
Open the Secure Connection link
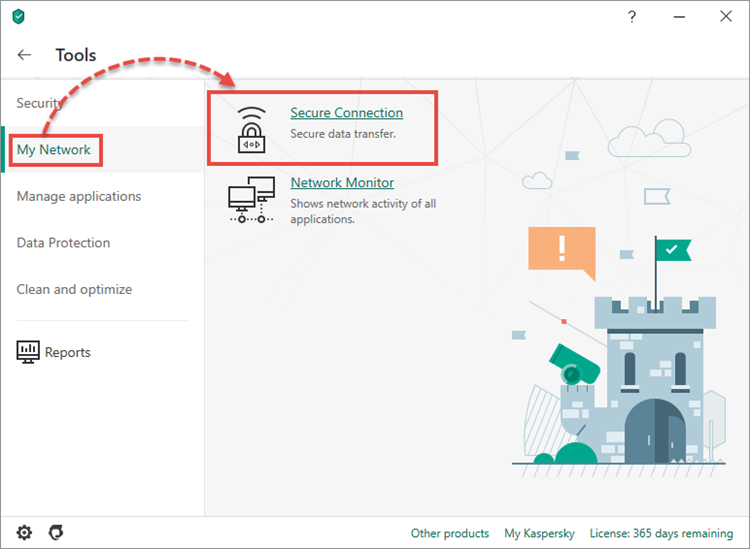coord(346,113)
